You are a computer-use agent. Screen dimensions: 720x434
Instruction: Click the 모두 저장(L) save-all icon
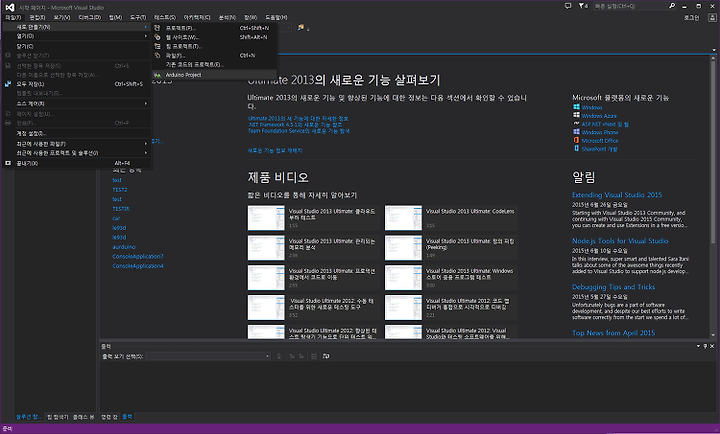point(8,84)
